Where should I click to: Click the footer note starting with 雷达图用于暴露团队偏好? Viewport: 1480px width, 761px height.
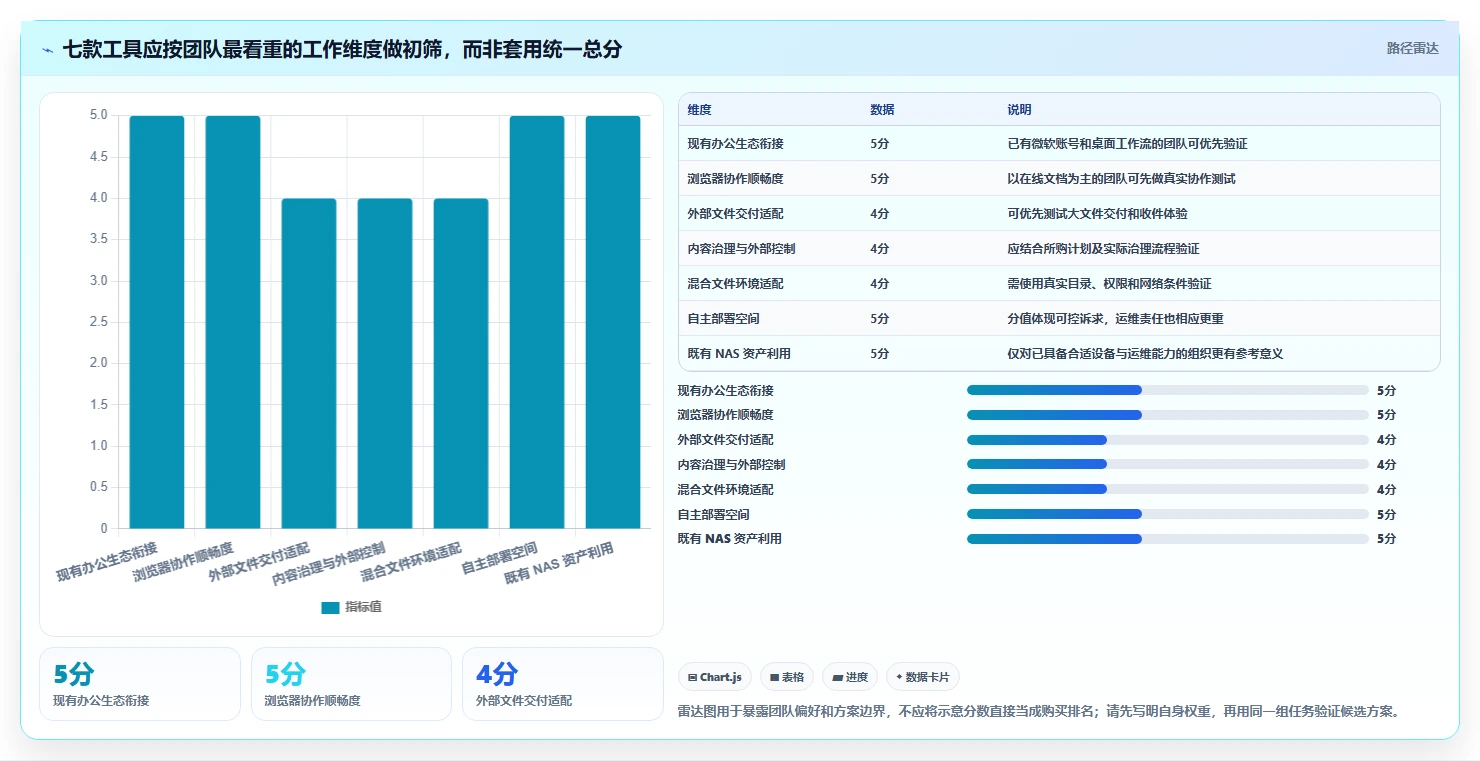click(x=1042, y=712)
